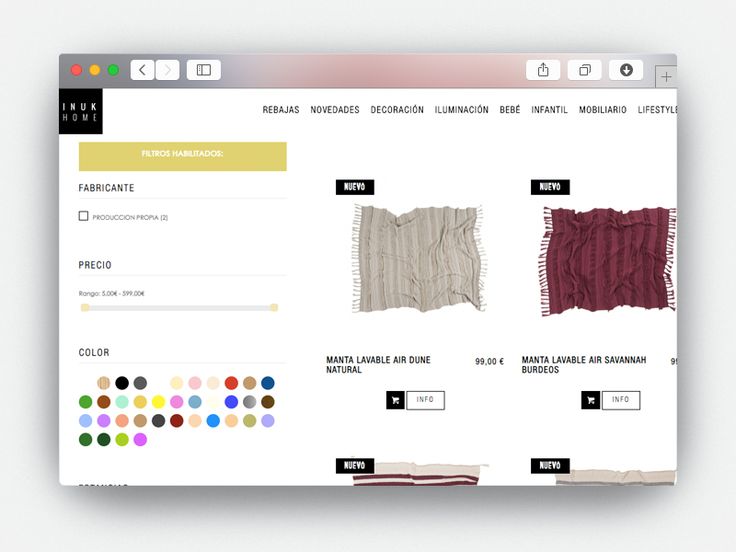Click INFO button for Savannah Burdeos
Screen dimensions: 736x552
[x=621, y=400]
